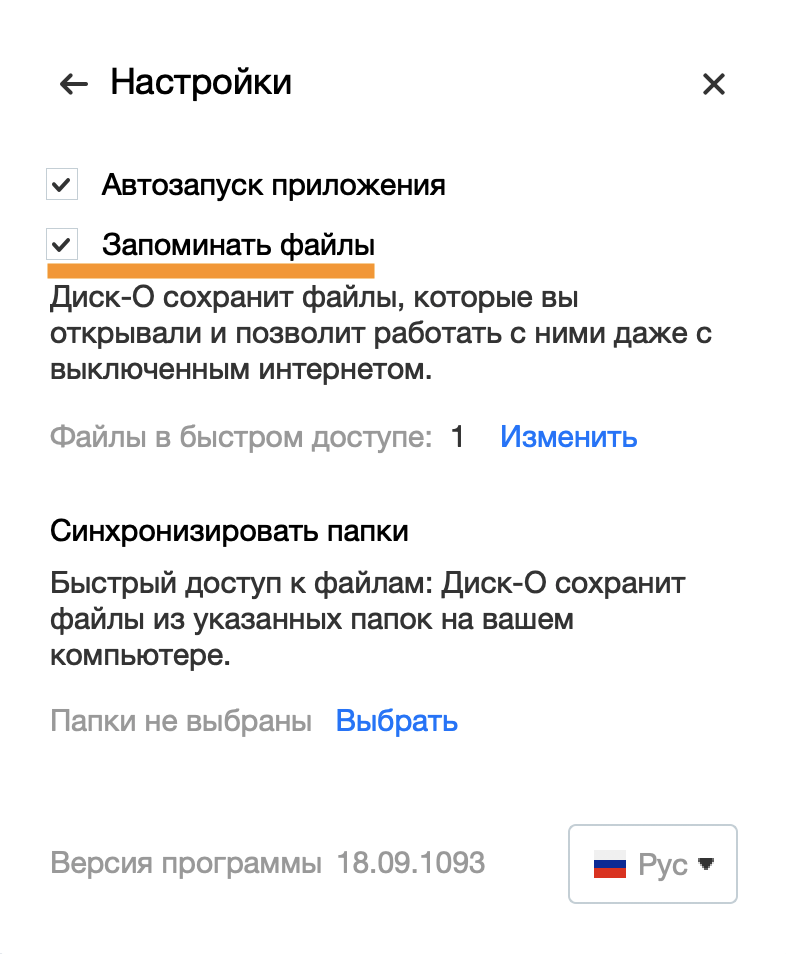Toggle the Автозапуск приложения checkbox

[62, 184]
